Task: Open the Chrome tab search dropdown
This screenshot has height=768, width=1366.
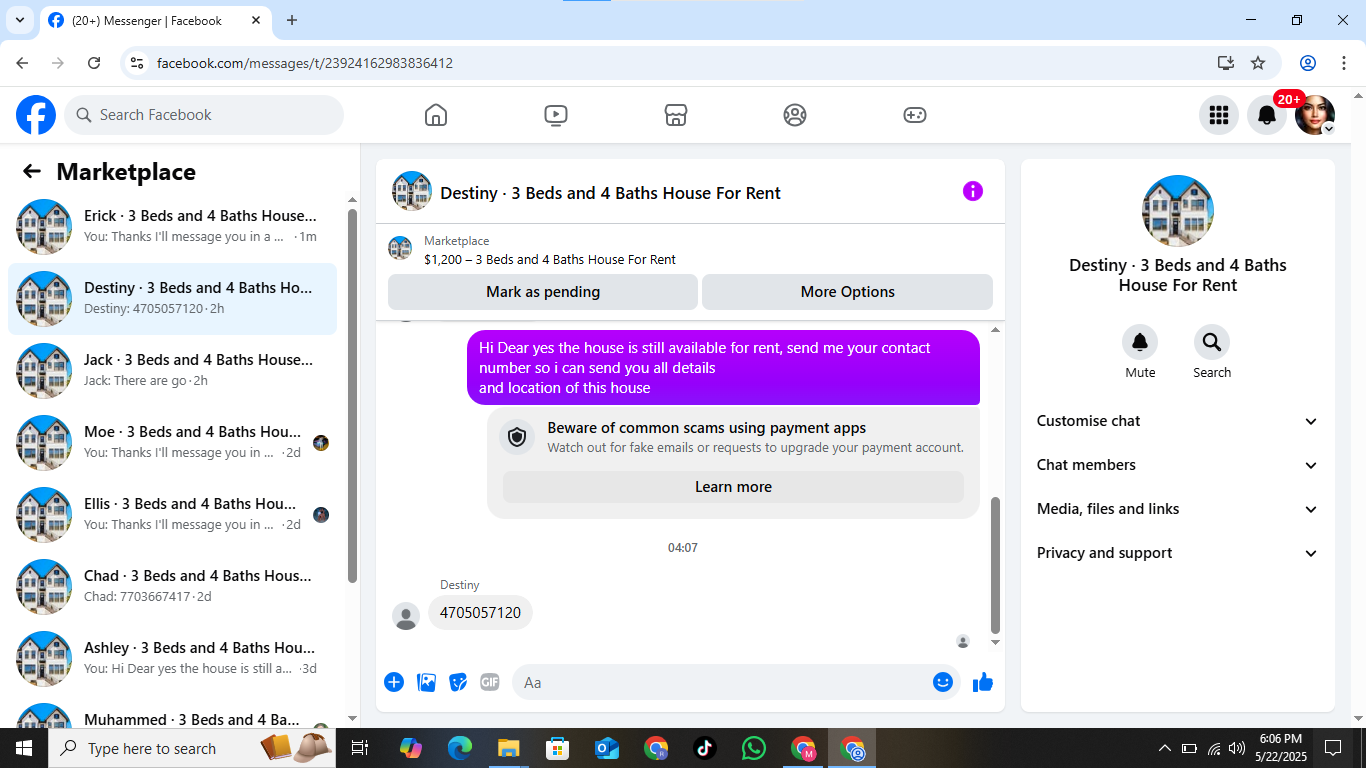Action: coord(20,20)
